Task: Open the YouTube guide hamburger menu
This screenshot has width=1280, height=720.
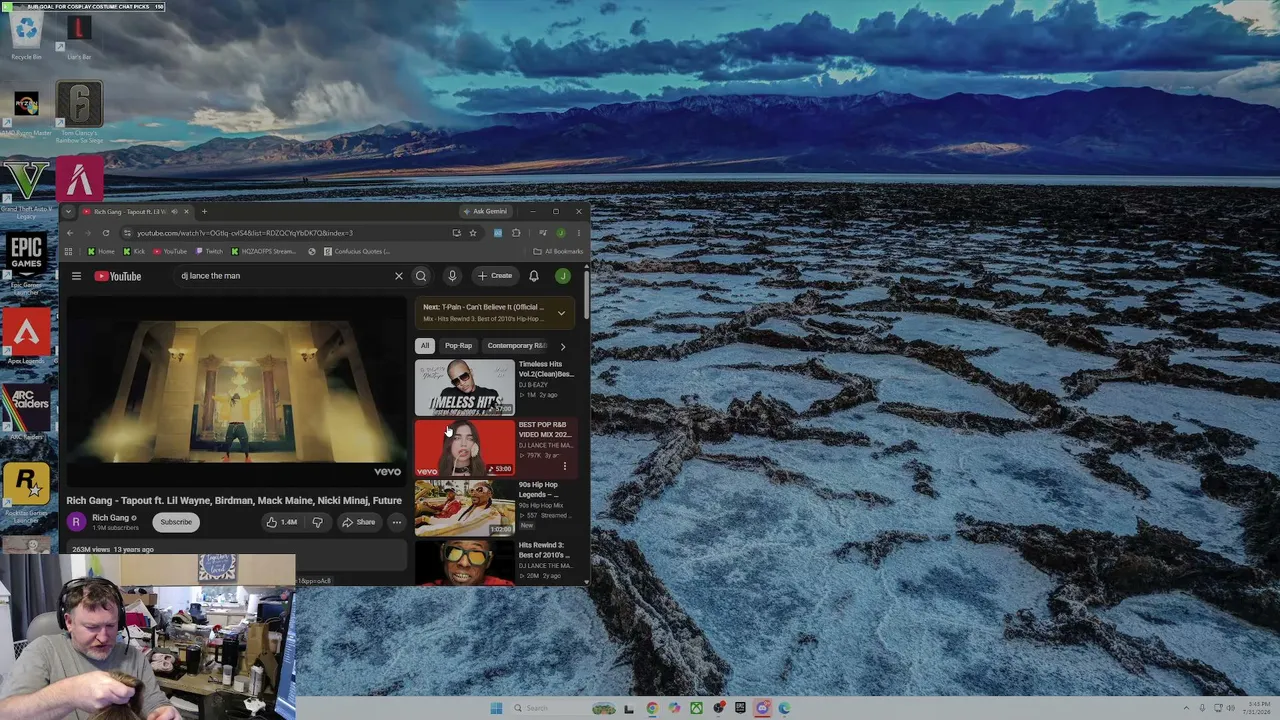Action: [76, 276]
